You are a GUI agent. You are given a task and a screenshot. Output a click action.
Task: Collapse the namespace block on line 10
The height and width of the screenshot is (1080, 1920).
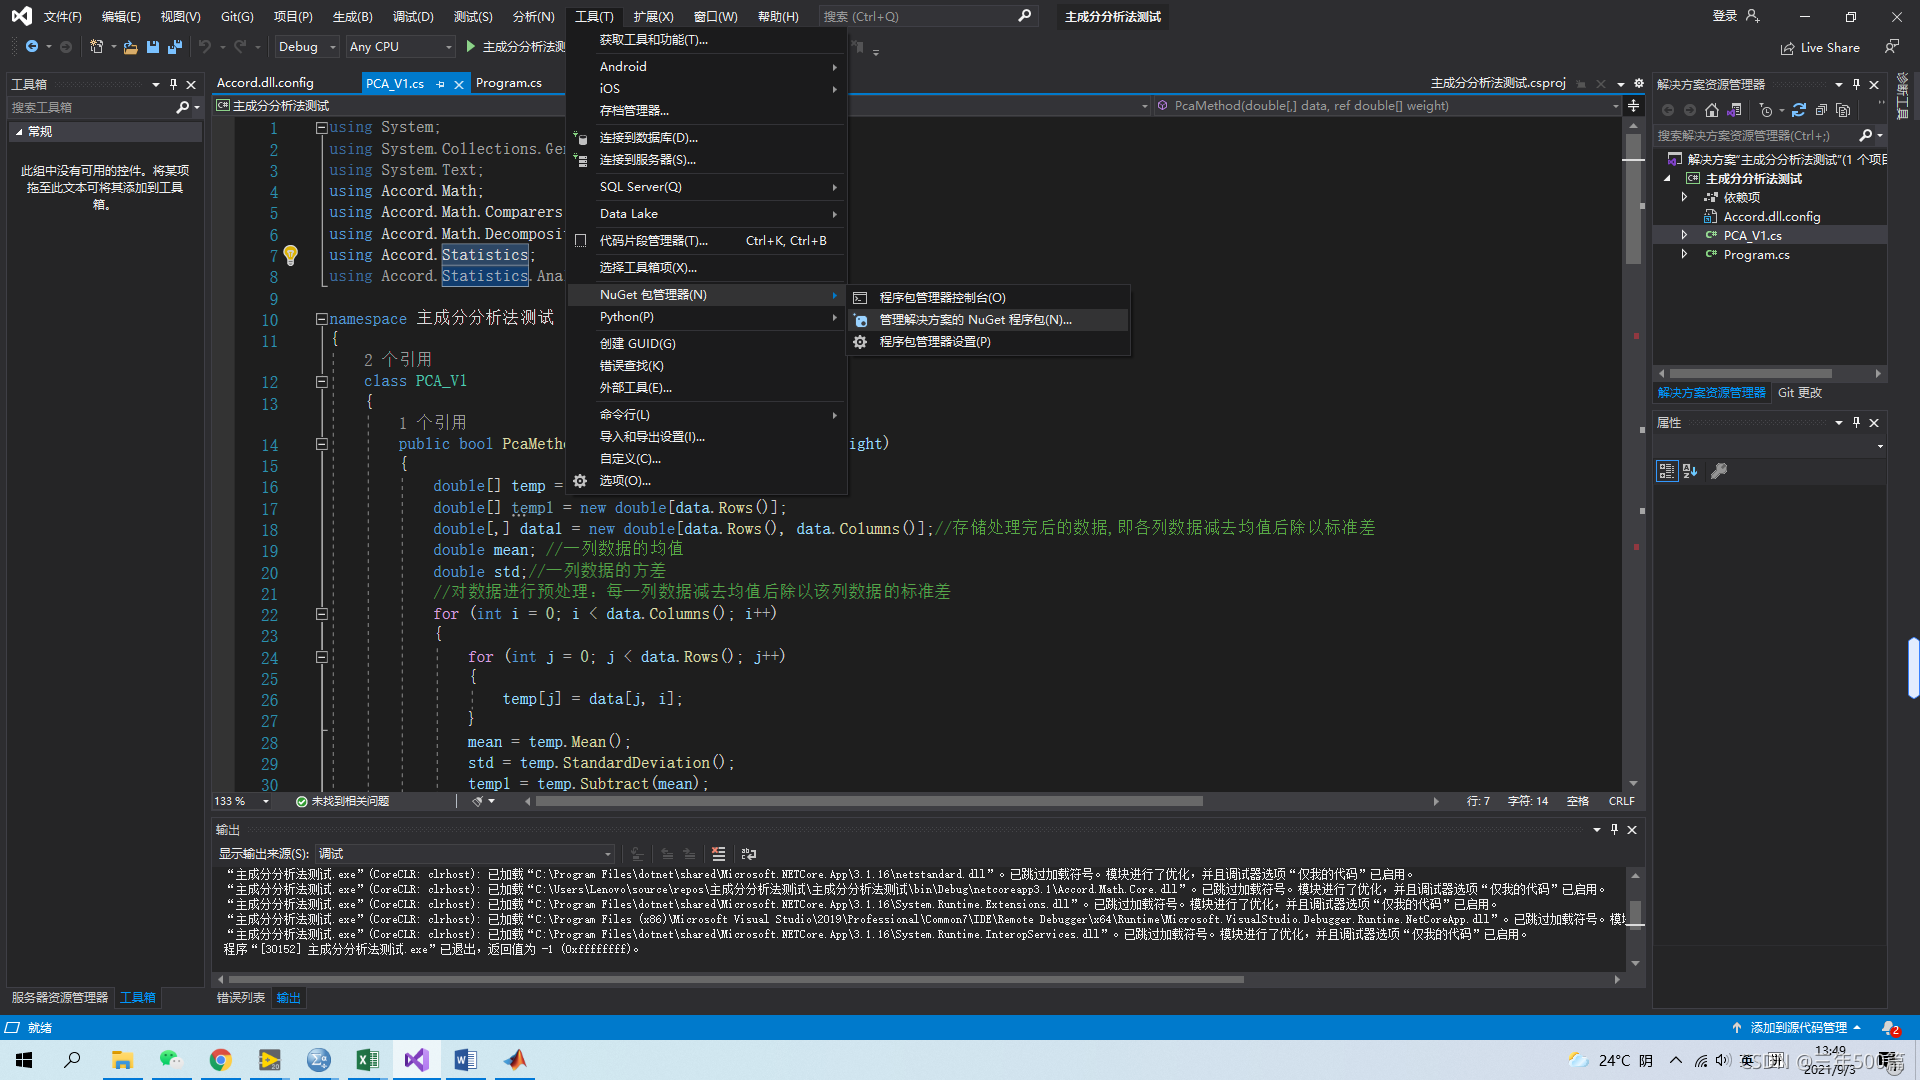tap(321, 319)
